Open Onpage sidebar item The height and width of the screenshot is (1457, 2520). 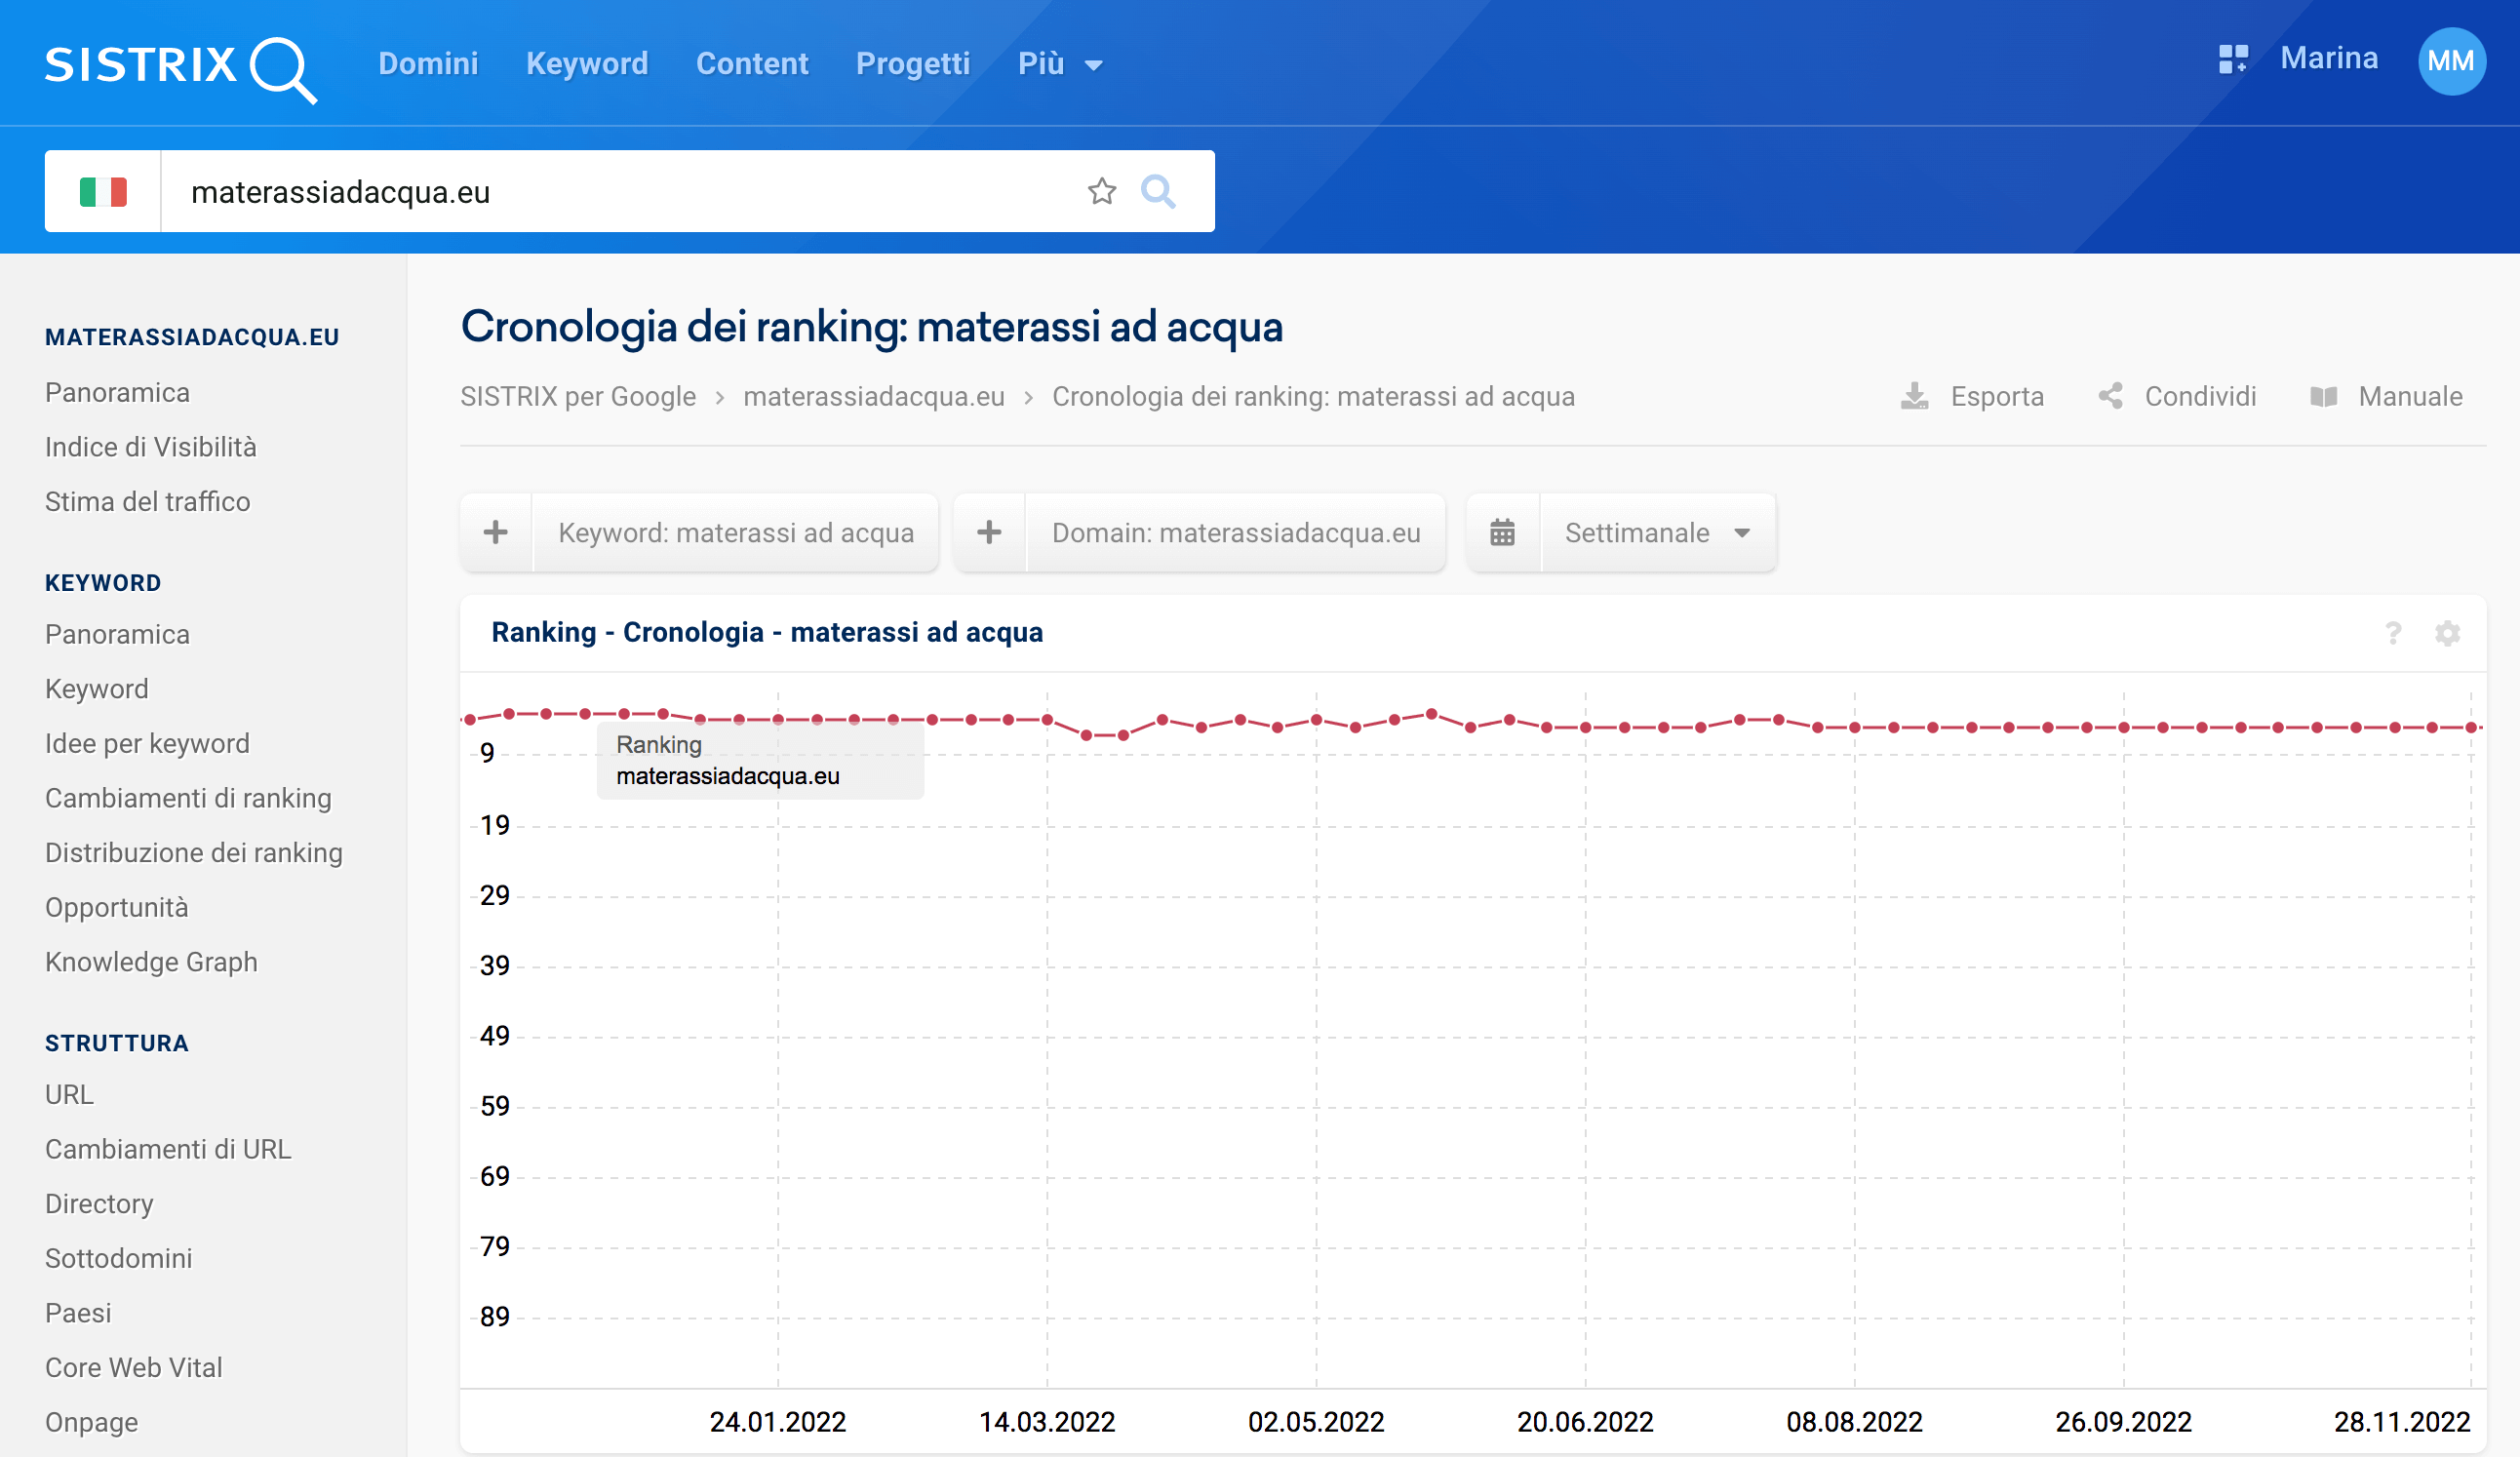[91, 1422]
